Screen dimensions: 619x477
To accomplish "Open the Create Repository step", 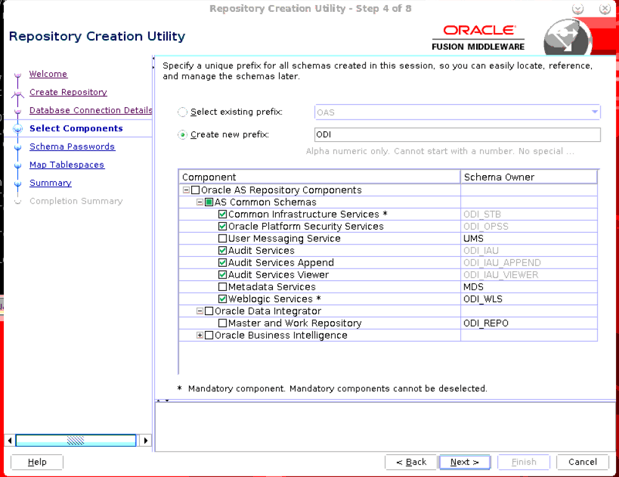I will click(x=68, y=92).
